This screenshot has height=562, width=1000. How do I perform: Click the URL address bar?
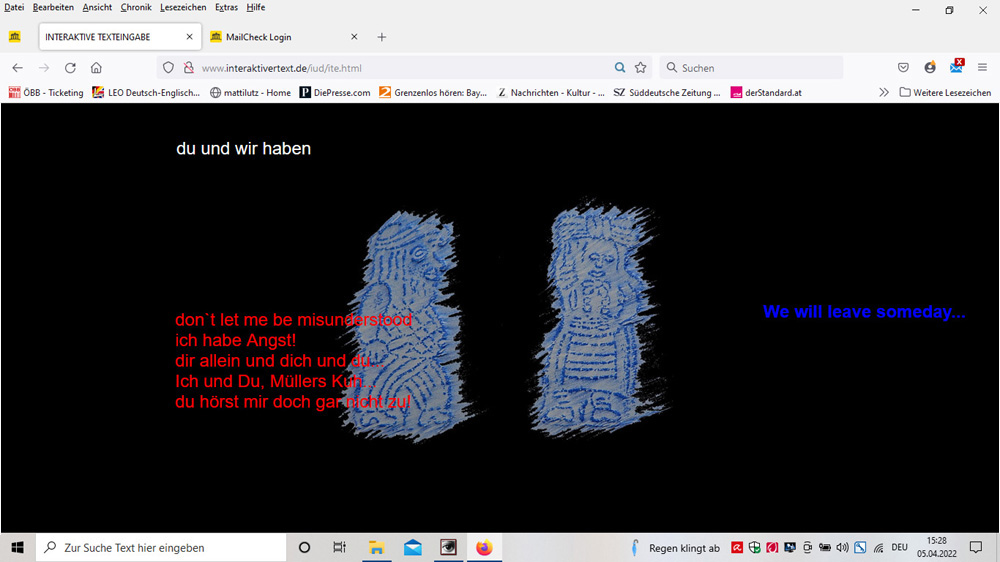(x=400, y=68)
